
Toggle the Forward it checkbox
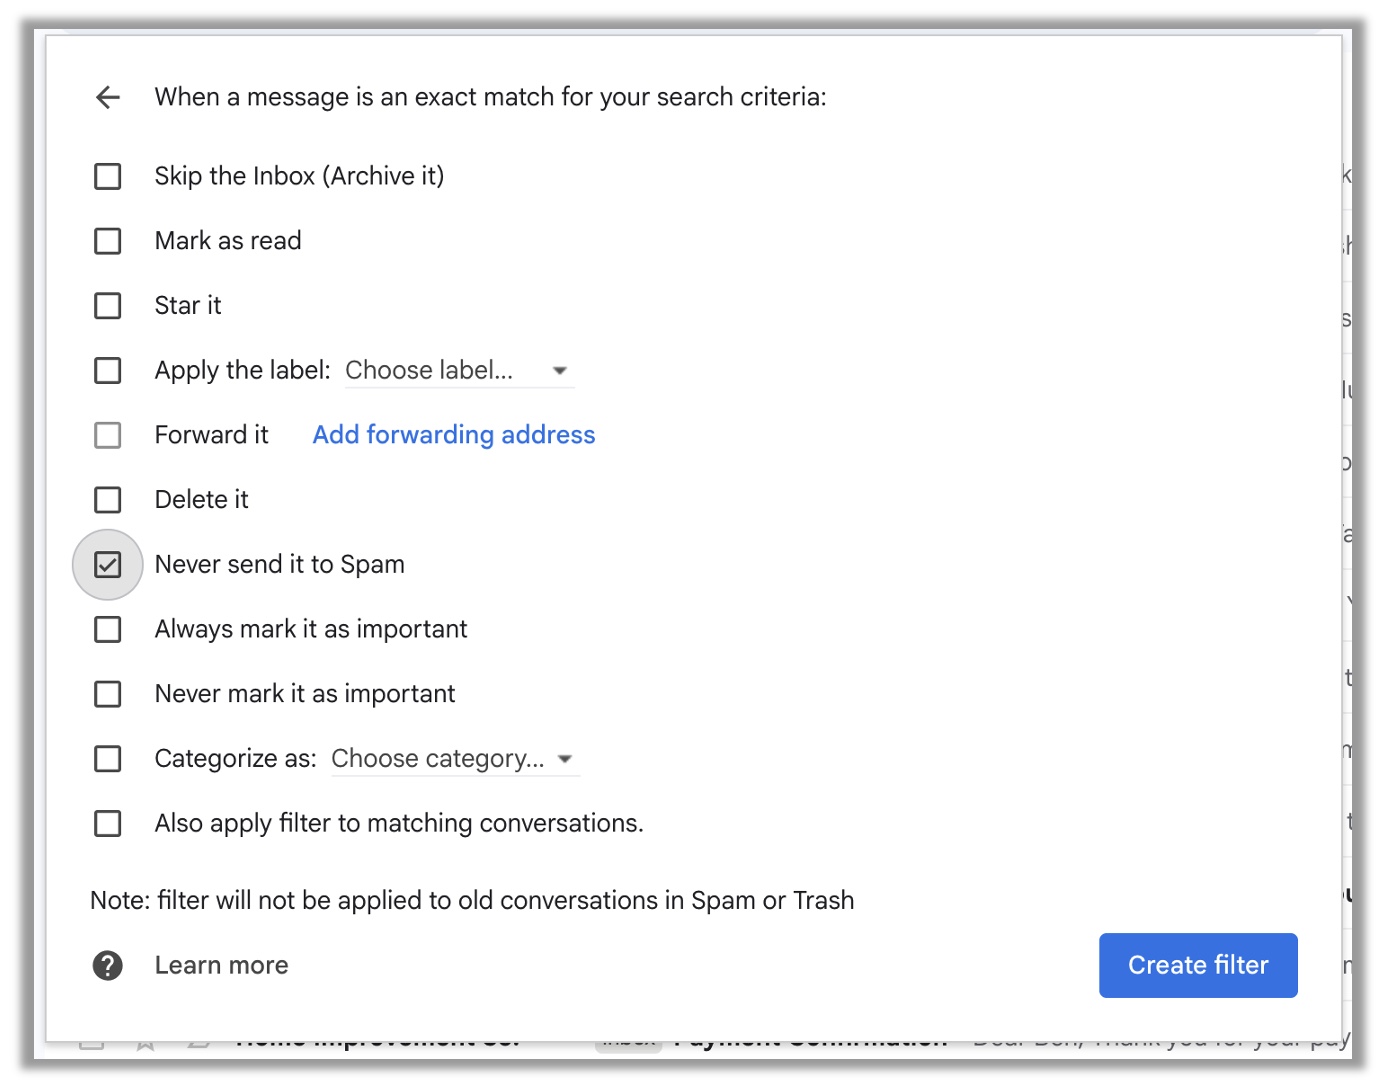[108, 435]
